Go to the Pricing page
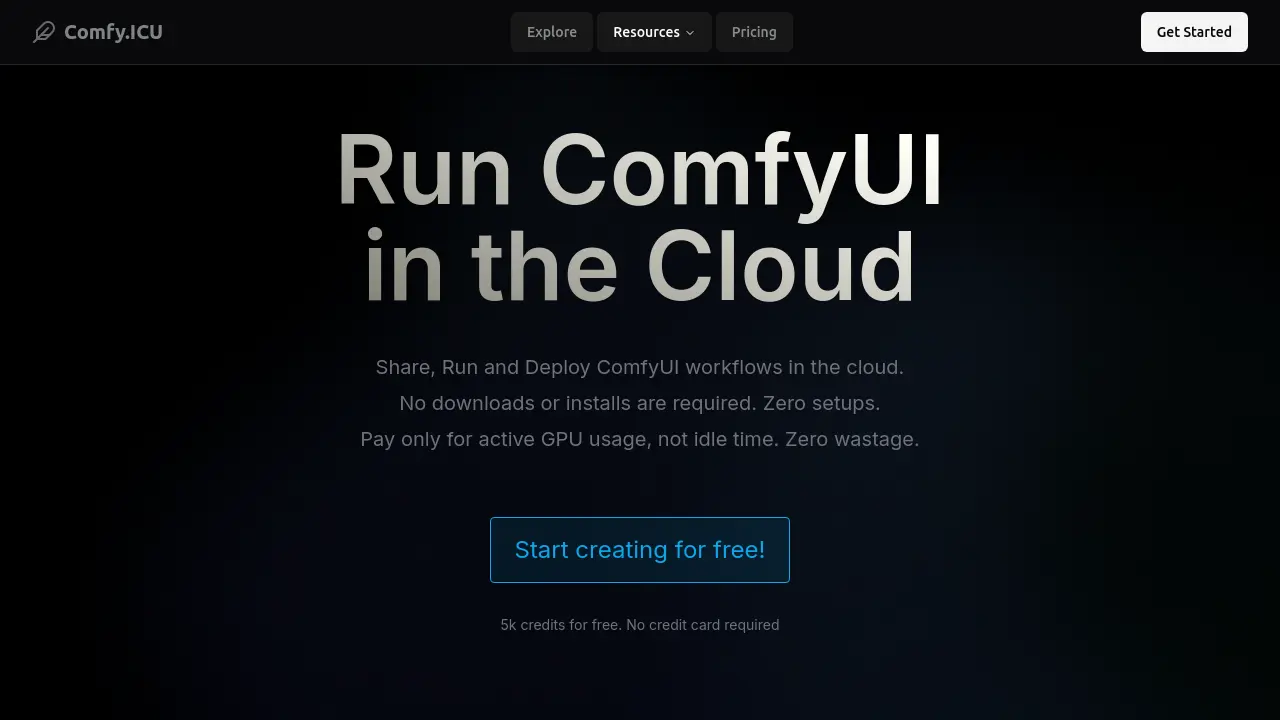The image size is (1280, 720). tap(754, 32)
